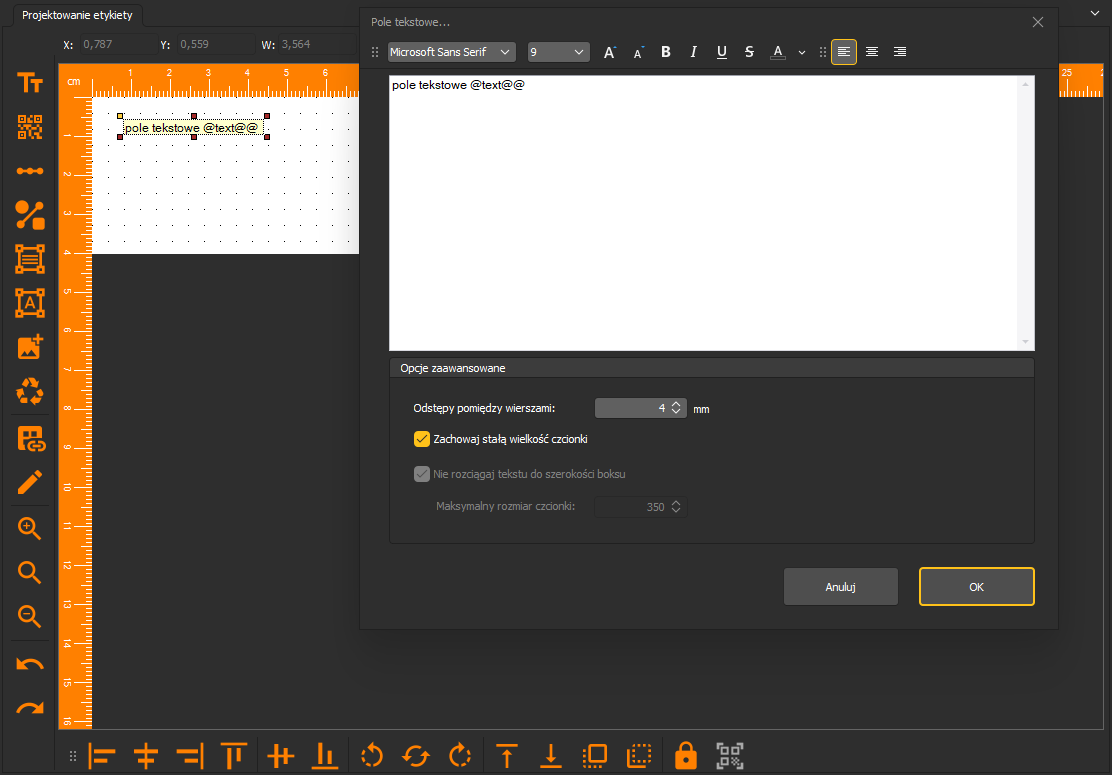Image resolution: width=1112 pixels, height=775 pixels.
Task: Click the X coordinate field
Action: [x=117, y=44]
